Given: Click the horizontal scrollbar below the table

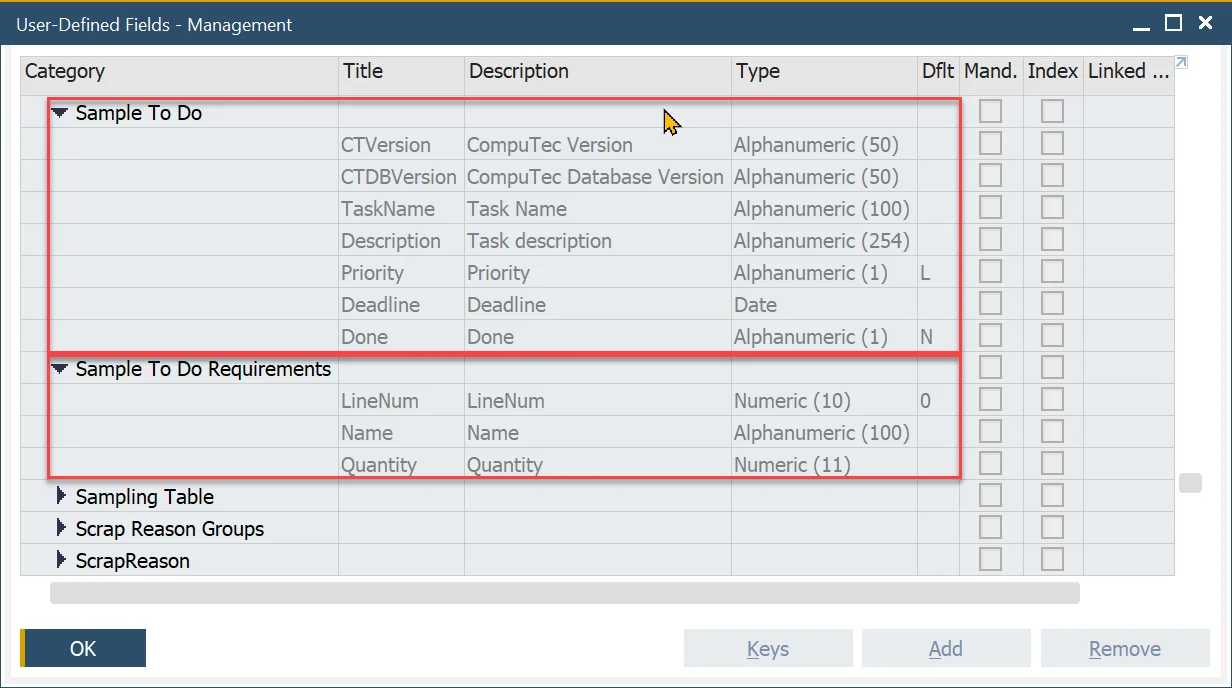Looking at the screenshot, I should coord(564,593).
